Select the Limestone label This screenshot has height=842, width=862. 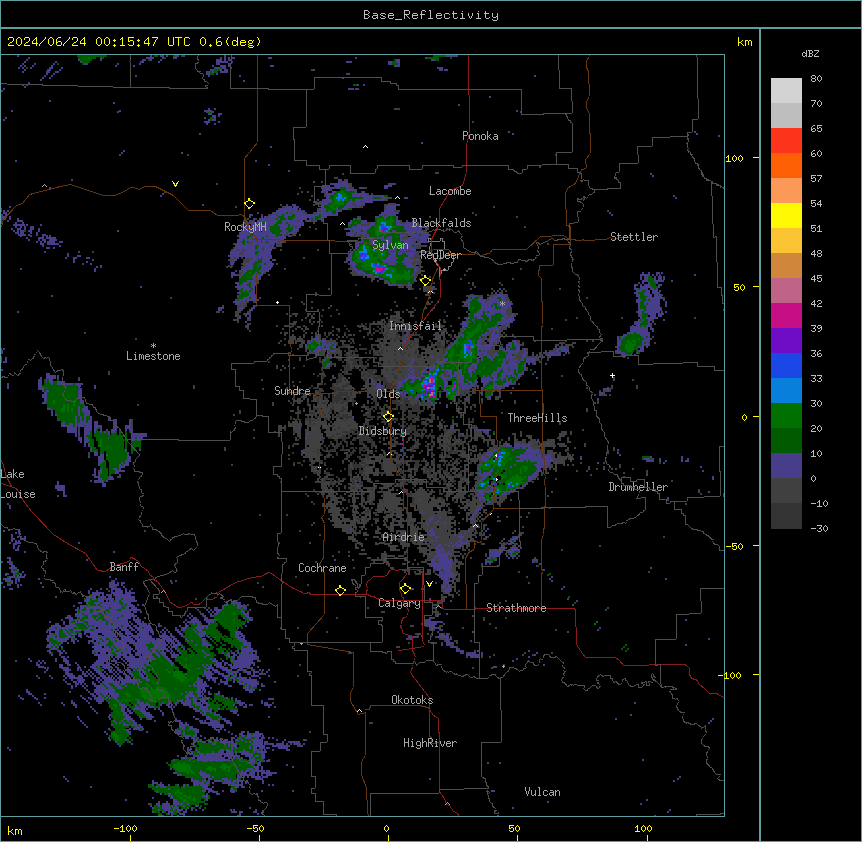pos(153,356)
